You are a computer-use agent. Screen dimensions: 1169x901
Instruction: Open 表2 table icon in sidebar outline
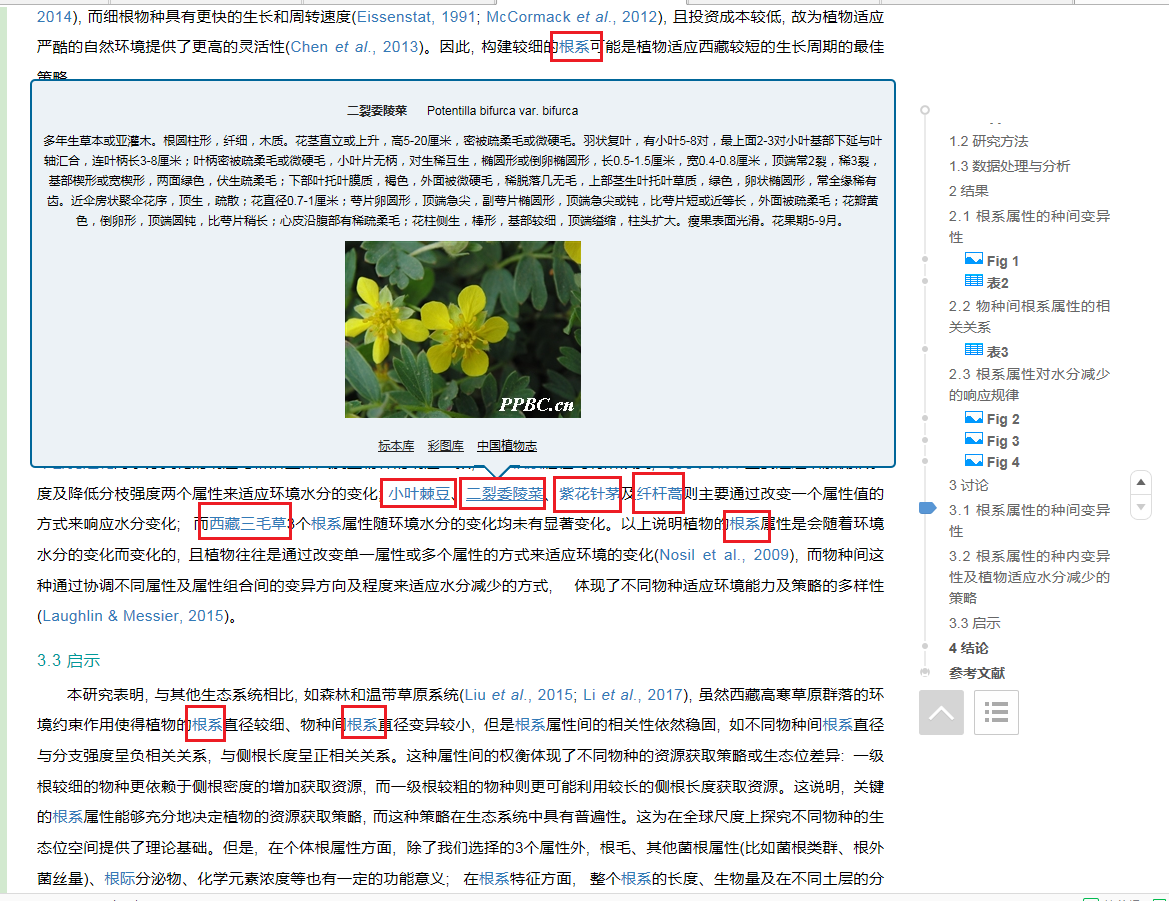click(x=973, y=282)
